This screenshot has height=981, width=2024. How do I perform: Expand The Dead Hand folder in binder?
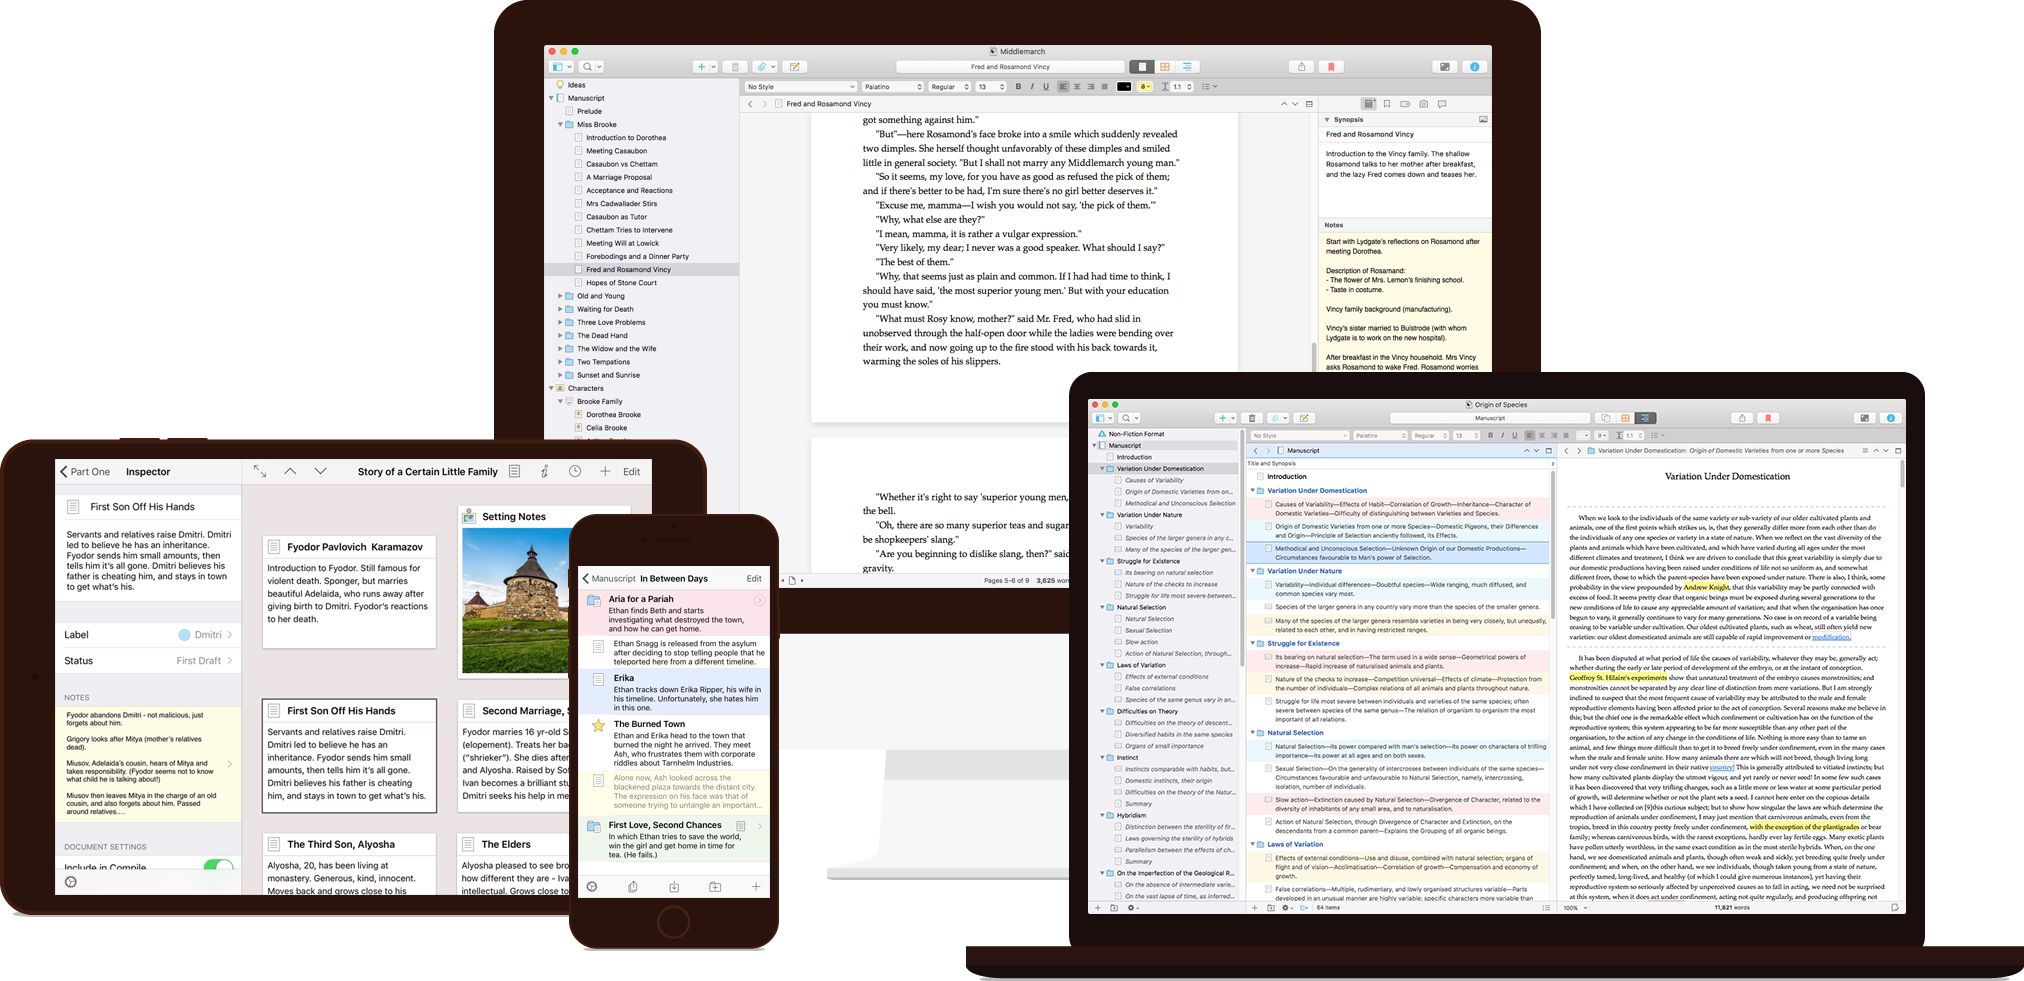(560, 336)
